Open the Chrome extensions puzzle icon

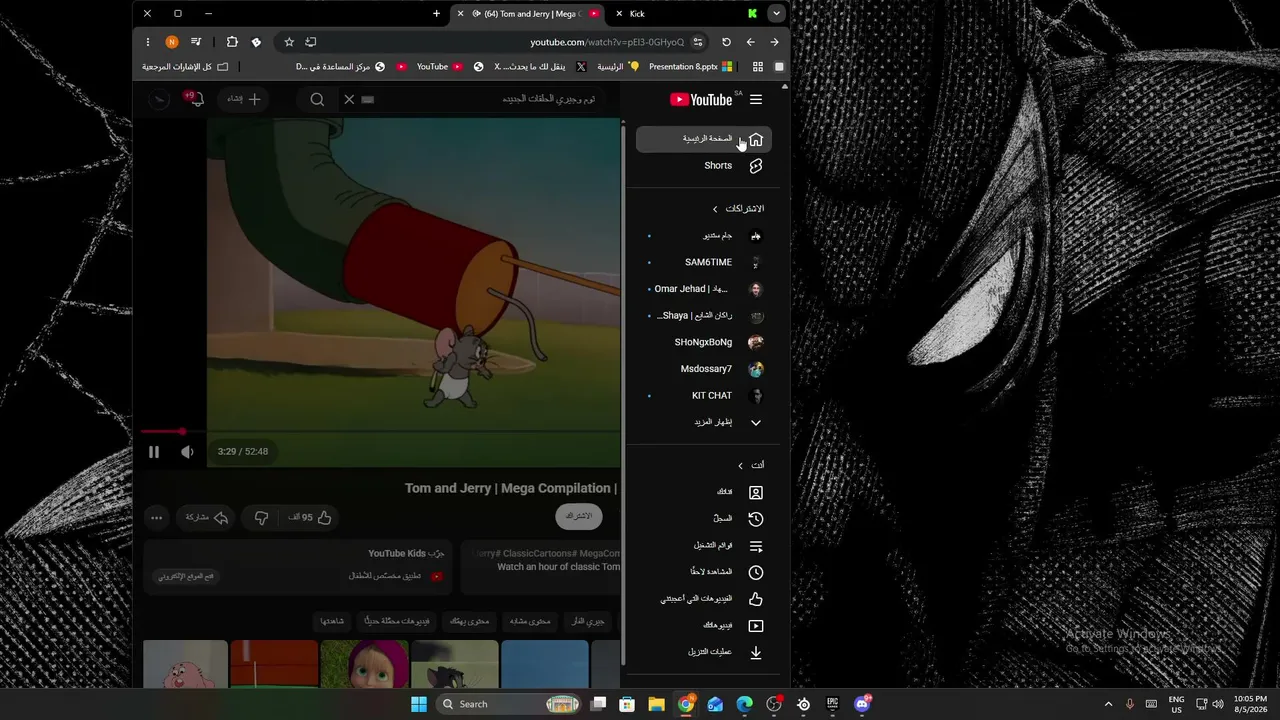[232, 42]
